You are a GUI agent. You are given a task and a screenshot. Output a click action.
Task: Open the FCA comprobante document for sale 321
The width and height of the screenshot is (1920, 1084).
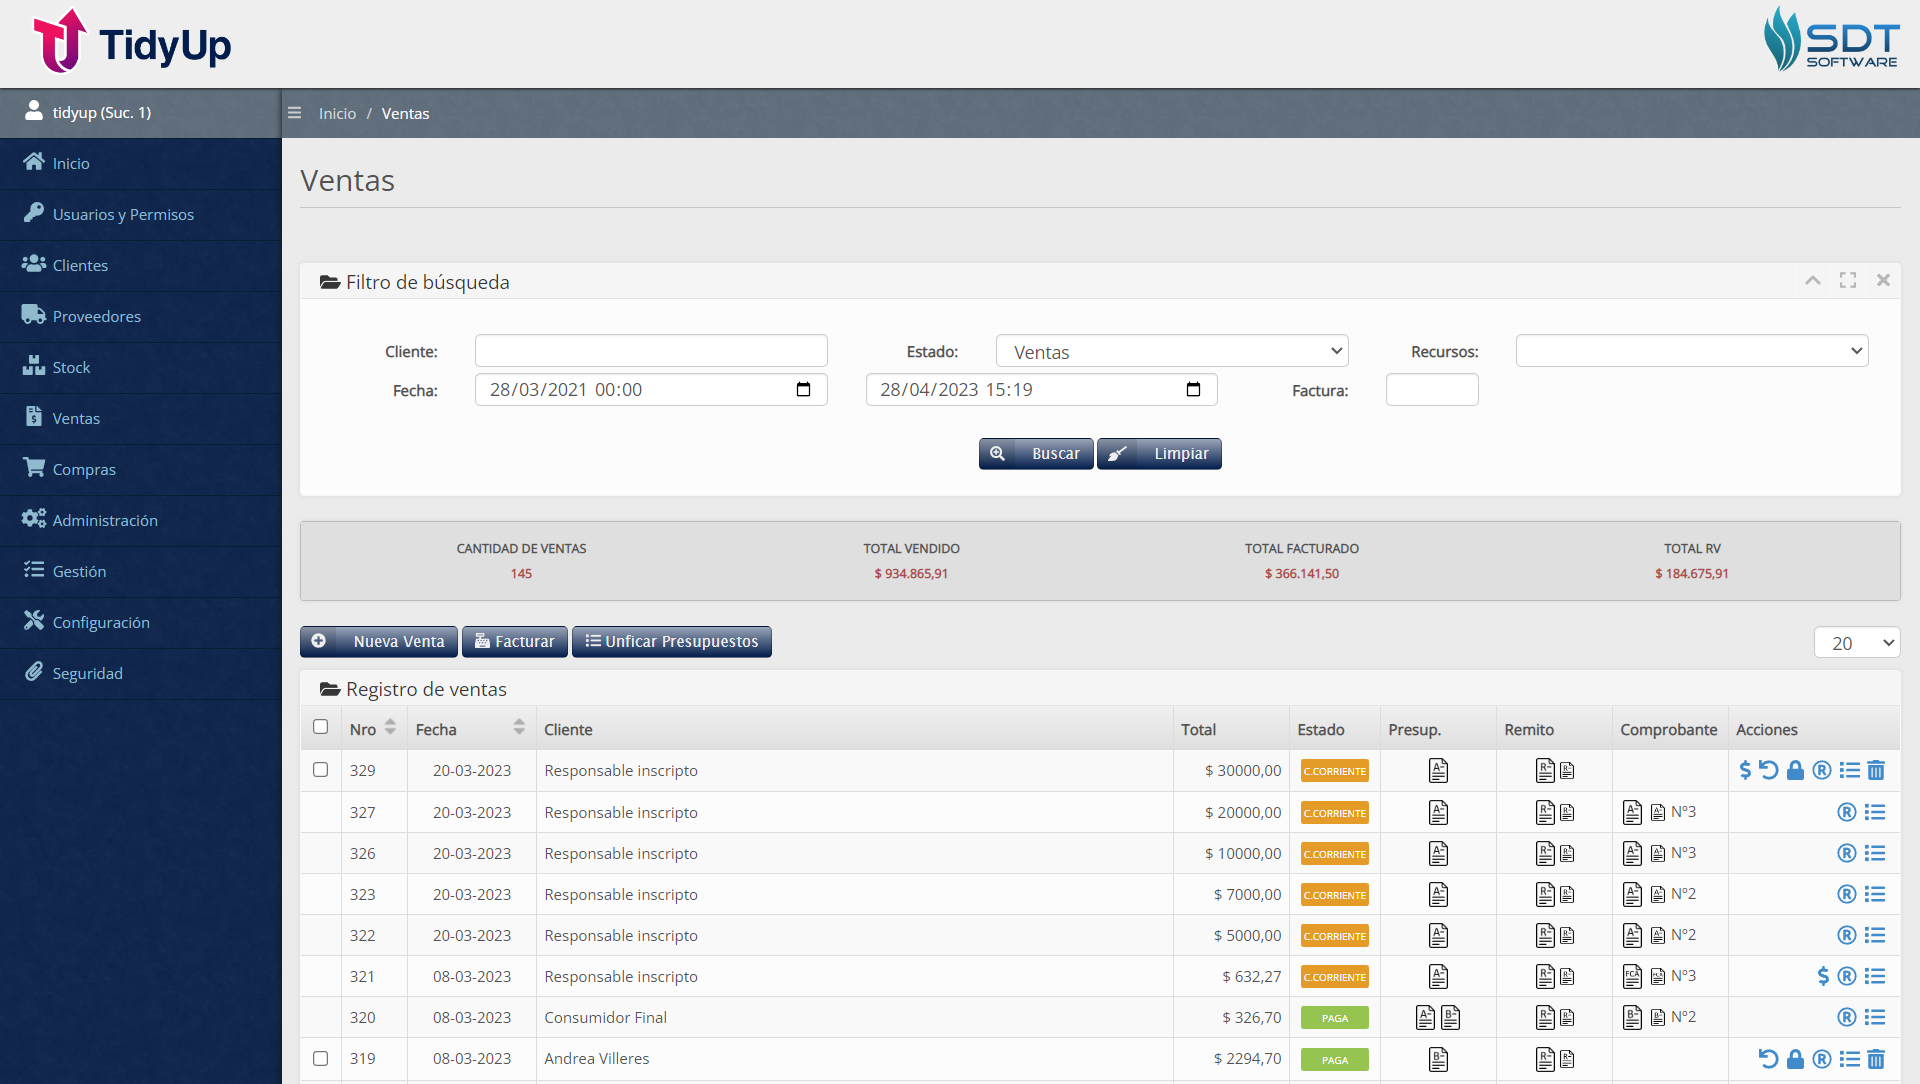click(x=1632, y=976)
